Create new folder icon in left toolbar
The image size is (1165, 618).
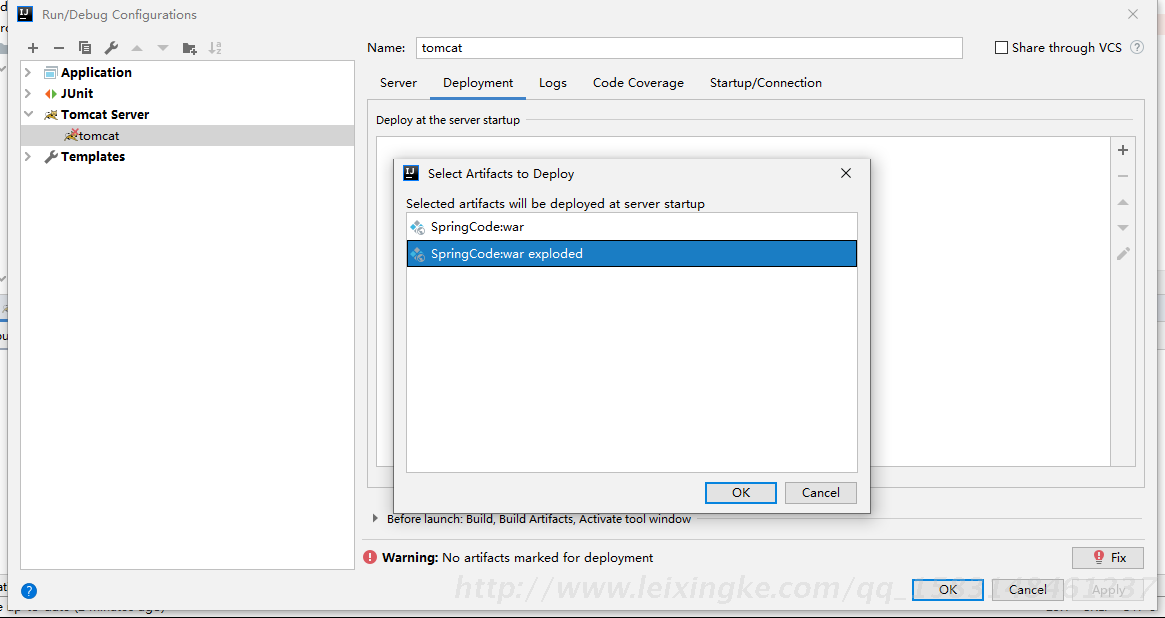[189, 48]
